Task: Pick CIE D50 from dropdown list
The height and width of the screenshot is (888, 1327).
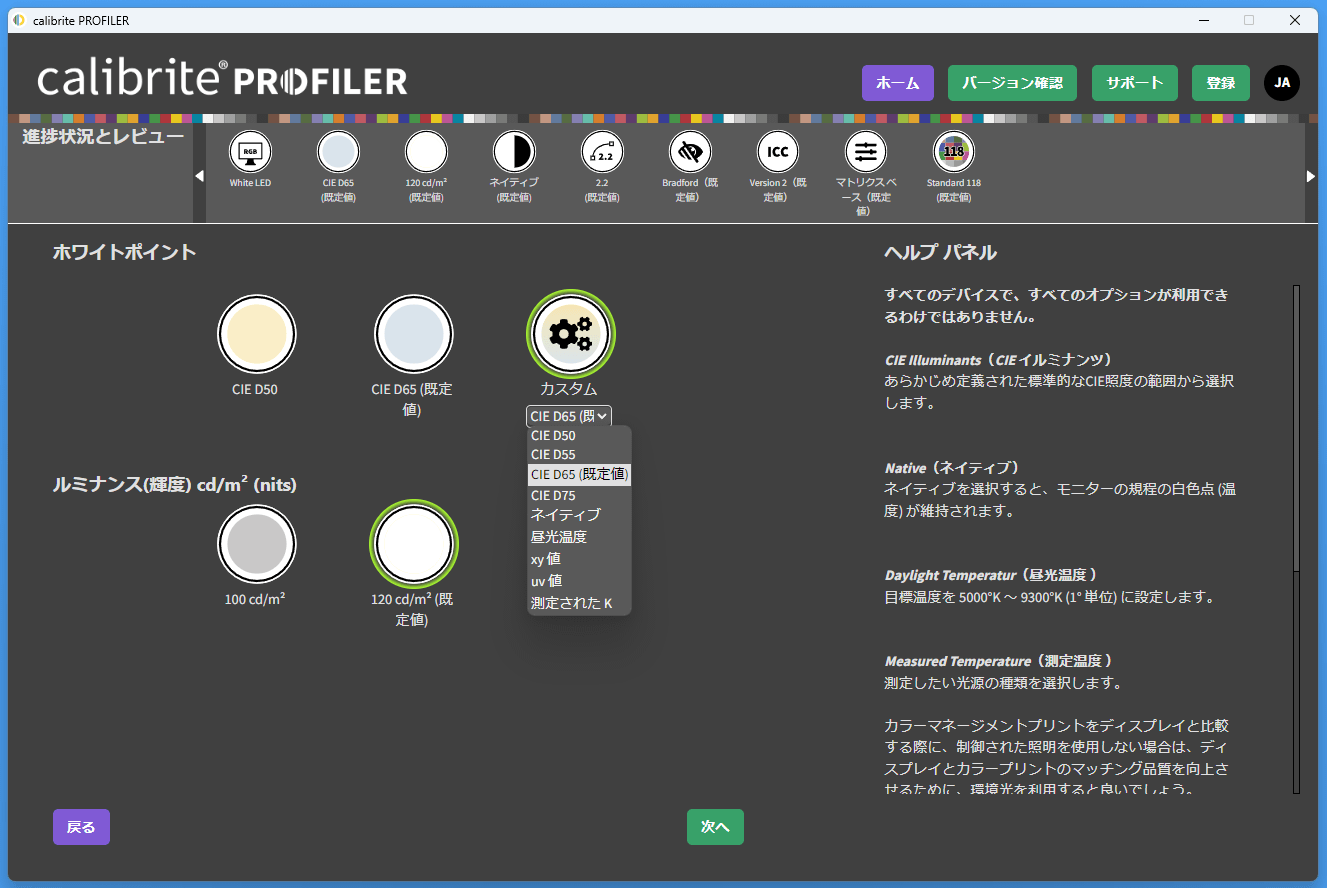Action: (579, 436)
